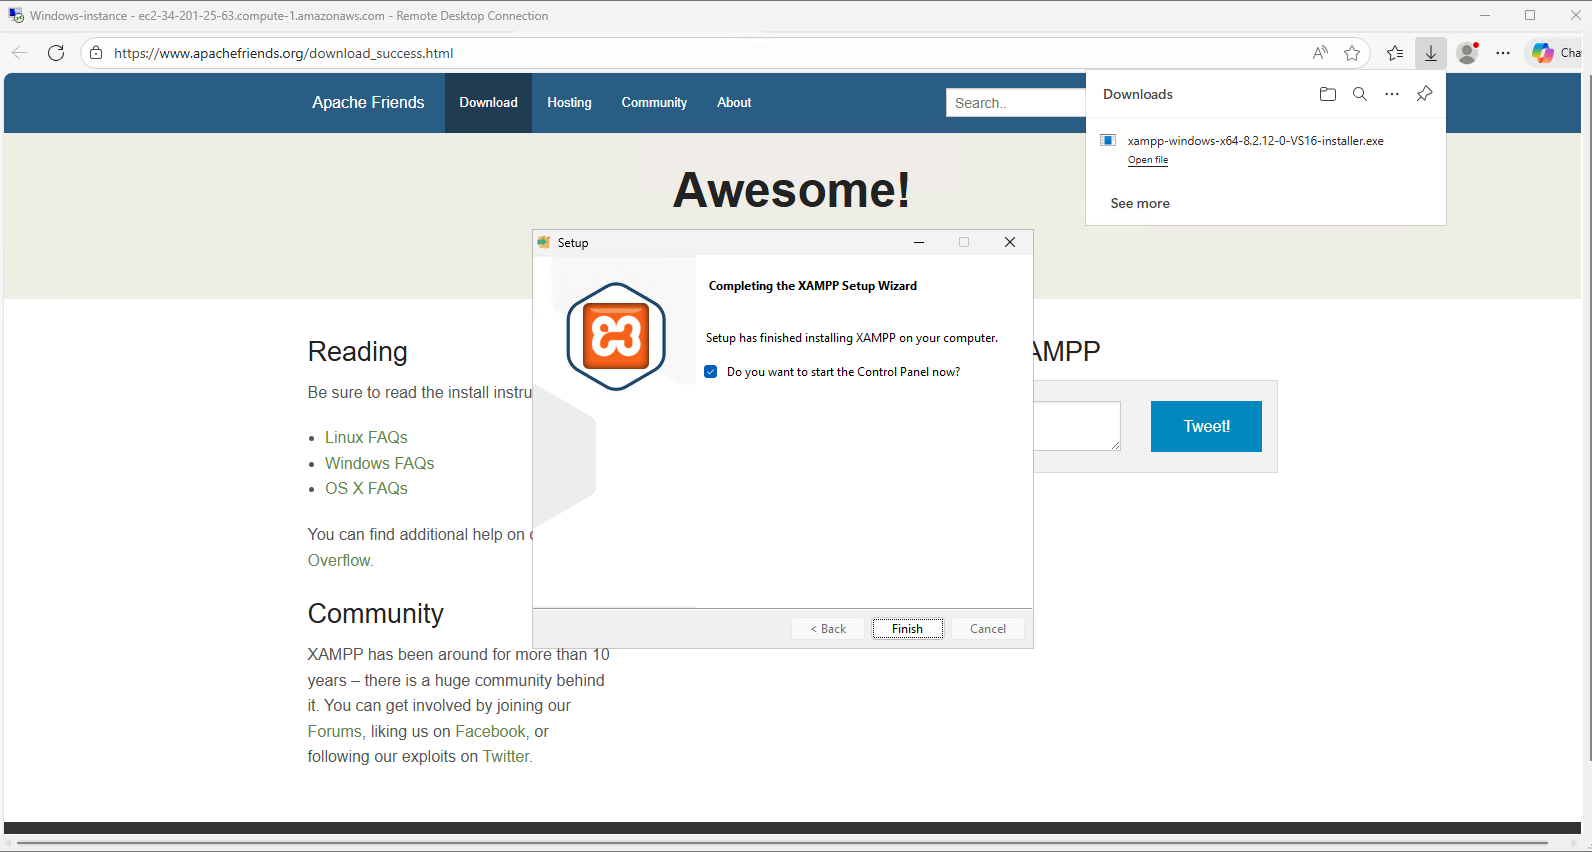
Task: Click the address bar URL
Action: [x=284, y=53]
